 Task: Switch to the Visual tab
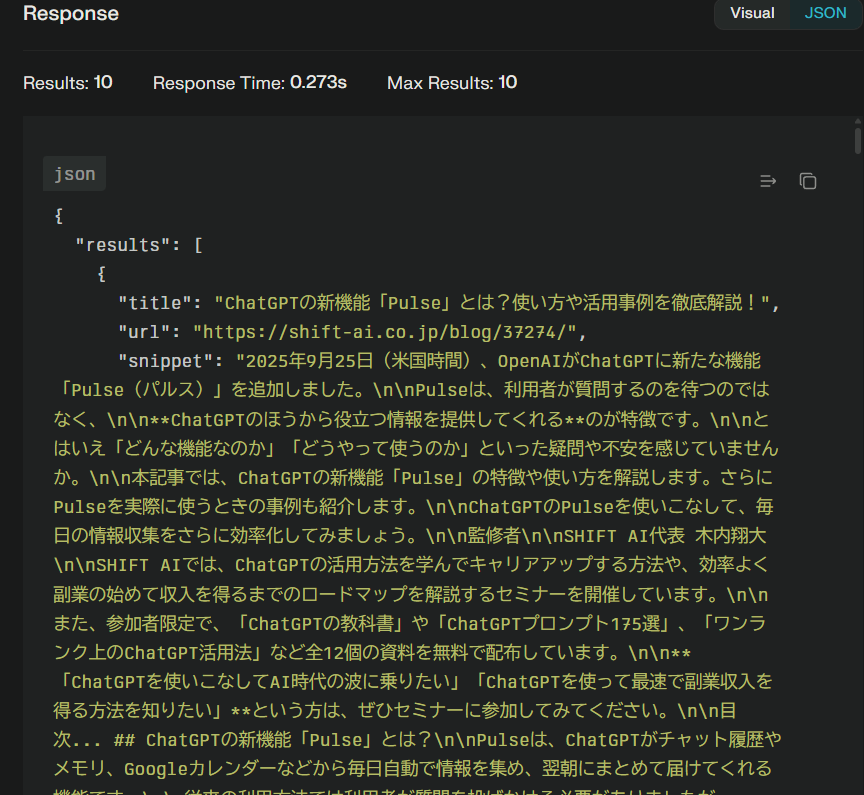tap(752, 14)
